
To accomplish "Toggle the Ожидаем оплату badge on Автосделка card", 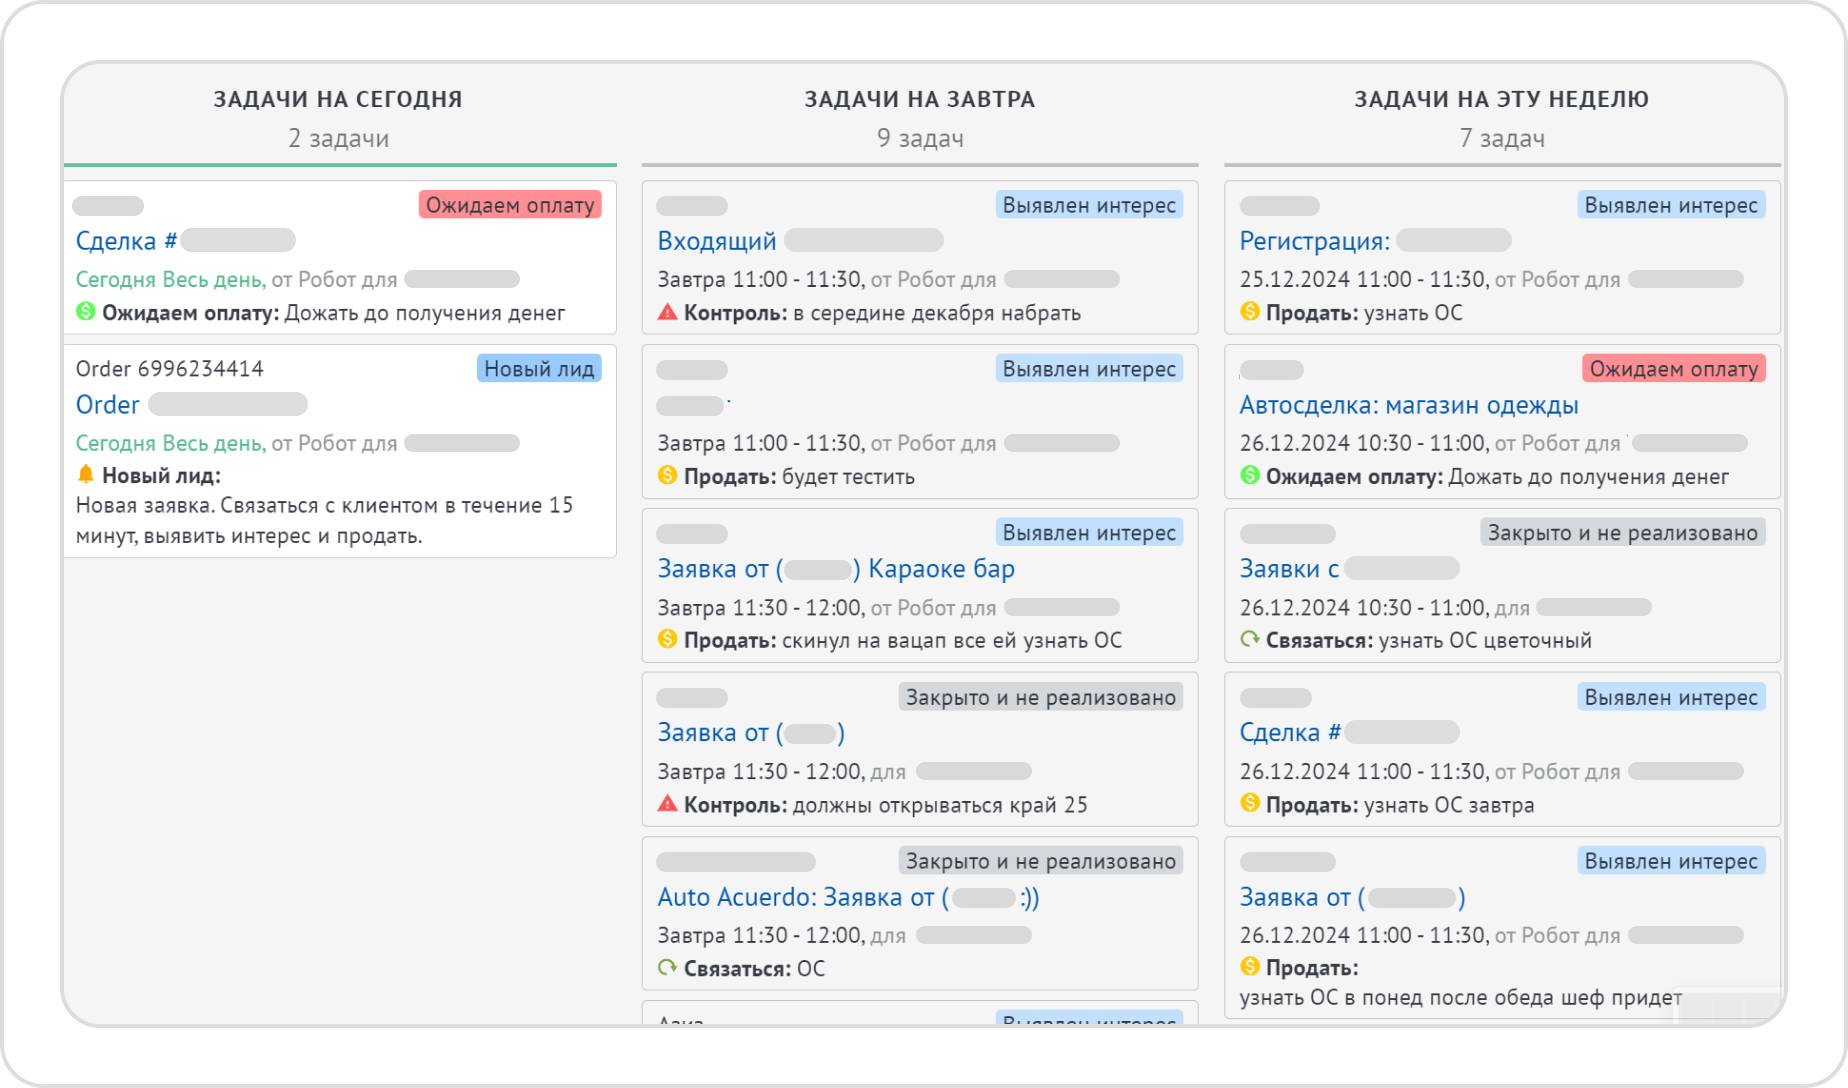I will [1674, 369].
